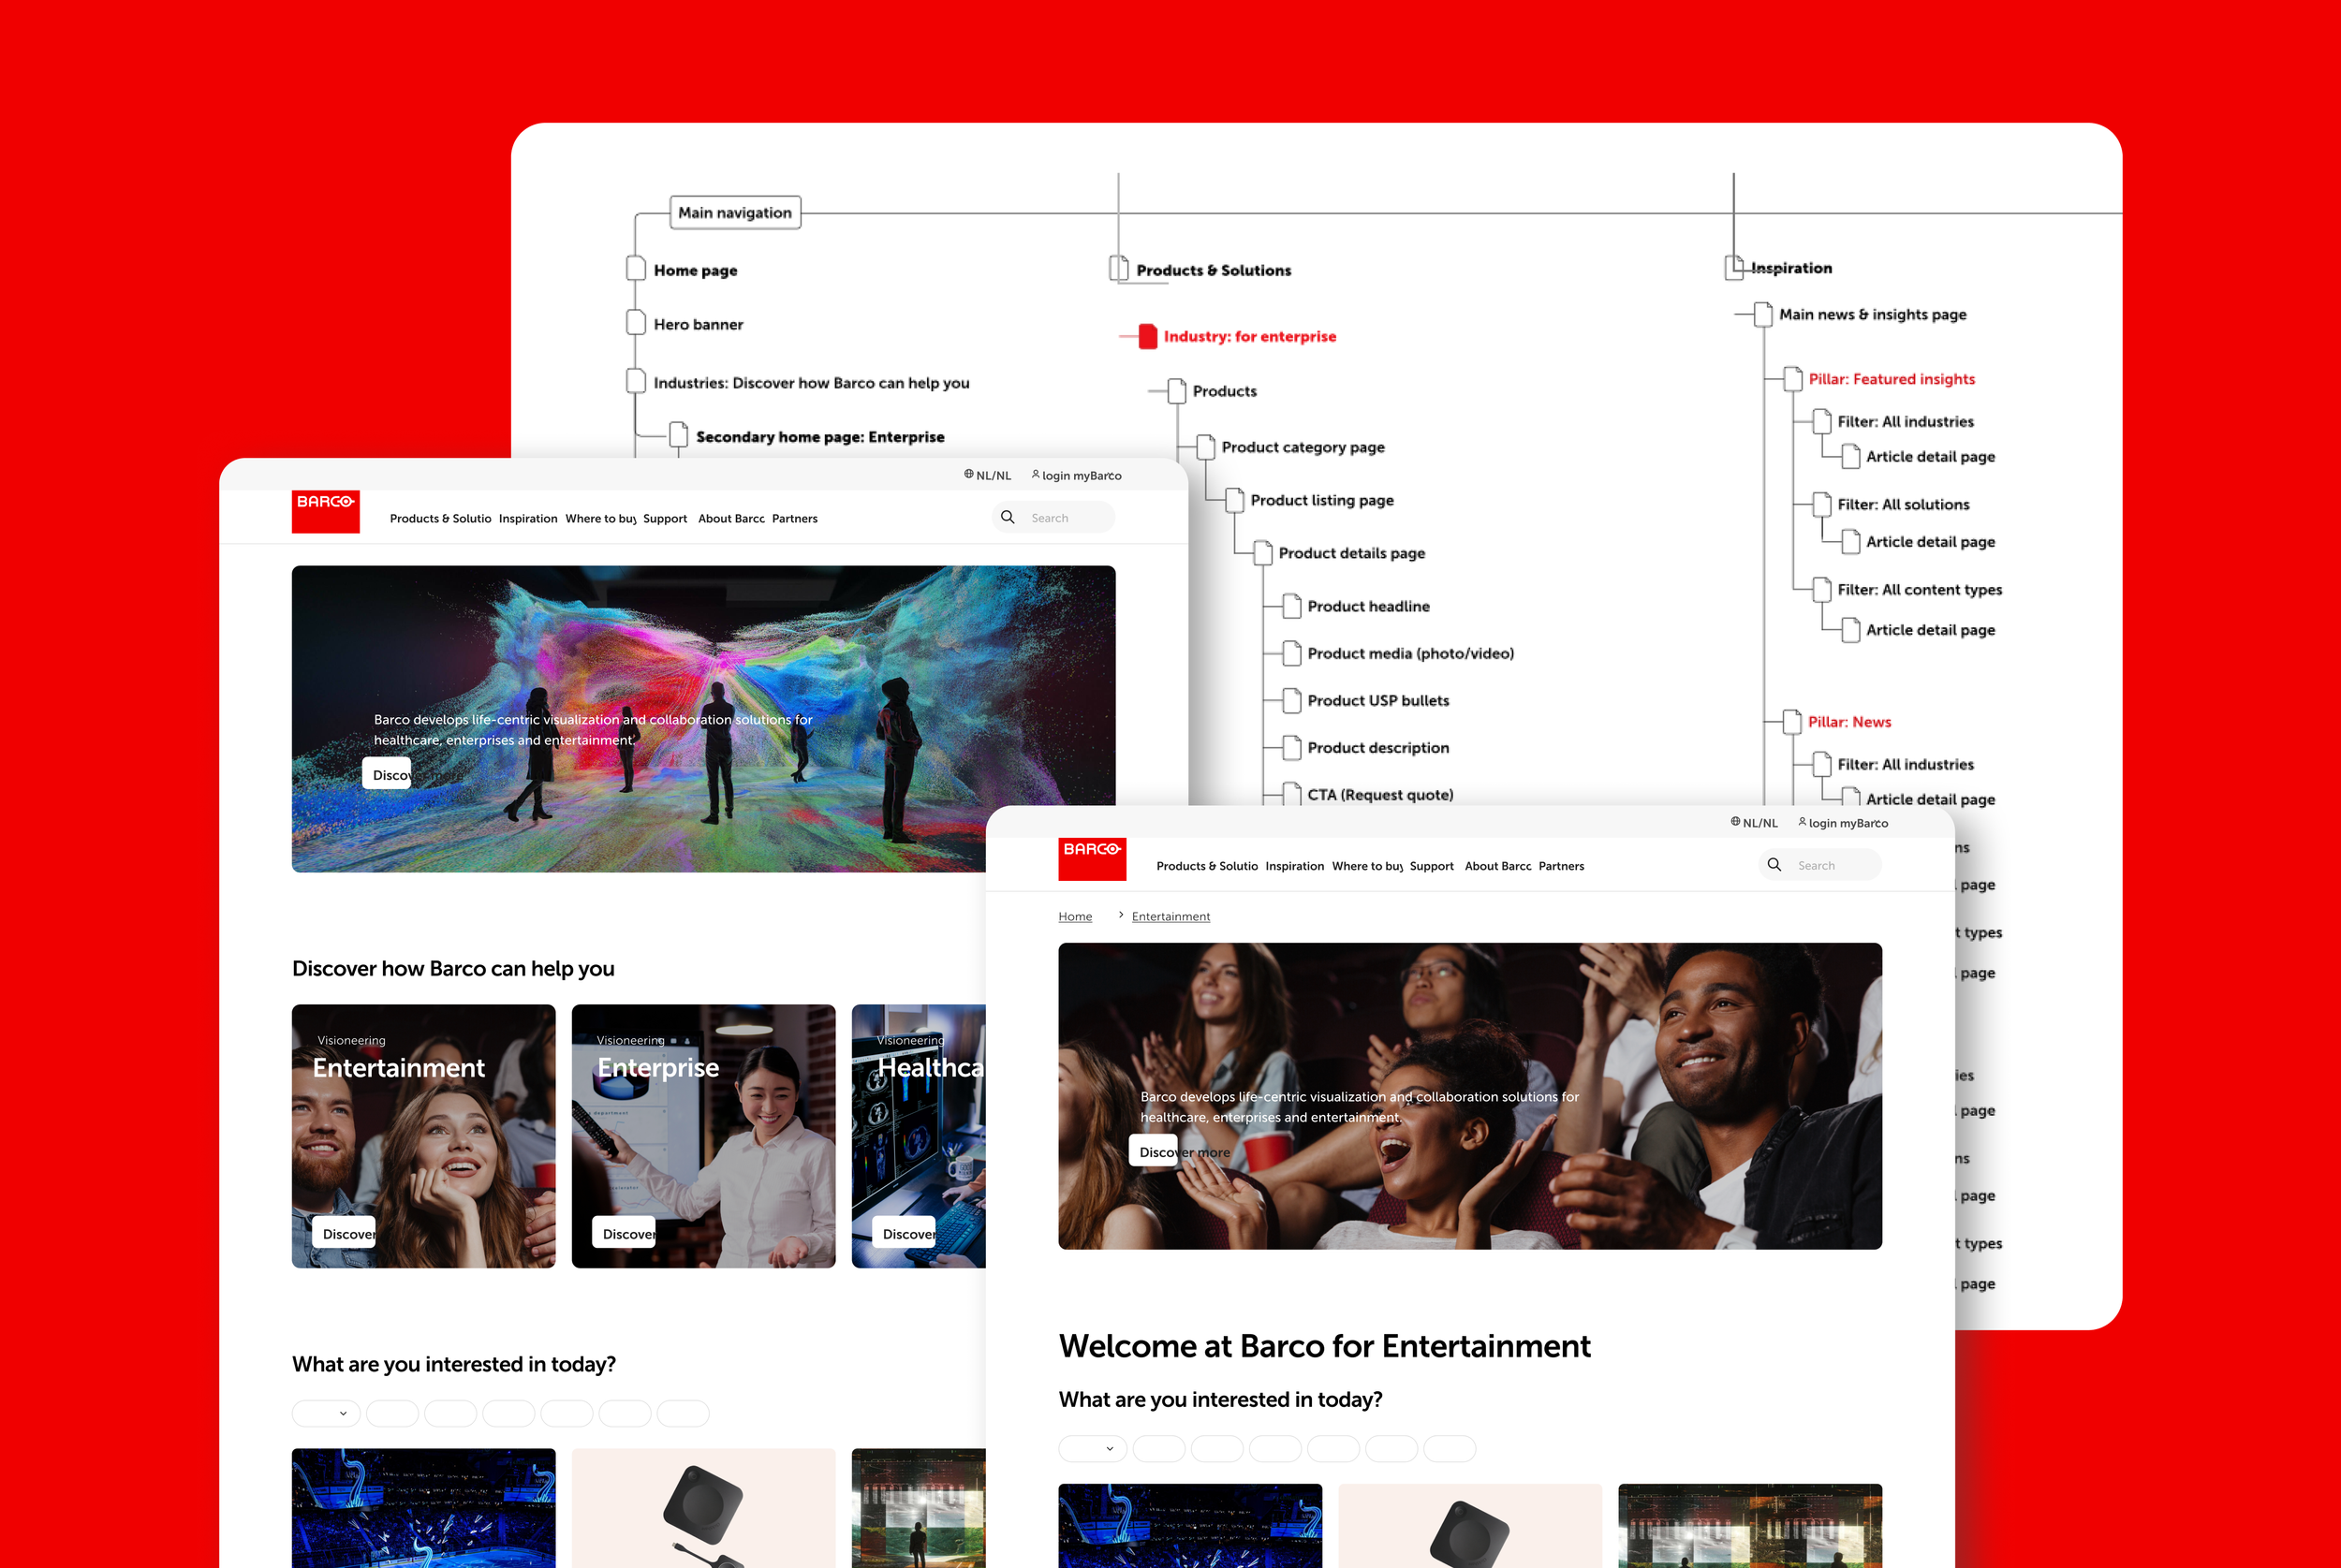Click the Home breadcrumb link
This screenshot has height=1568, width=2341.
click(1075, 916)
